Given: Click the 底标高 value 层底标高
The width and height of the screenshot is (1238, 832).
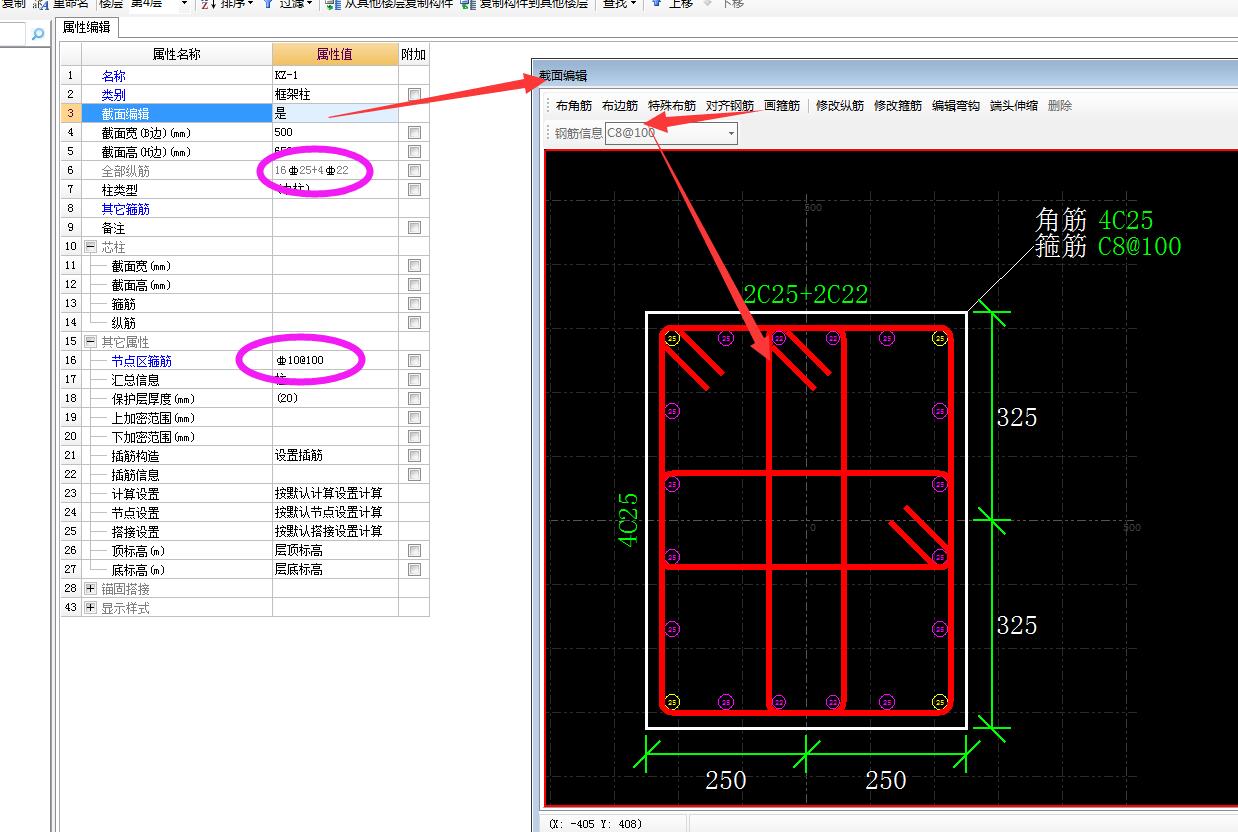Looking at the screenshot, I should tap(335, 569).
